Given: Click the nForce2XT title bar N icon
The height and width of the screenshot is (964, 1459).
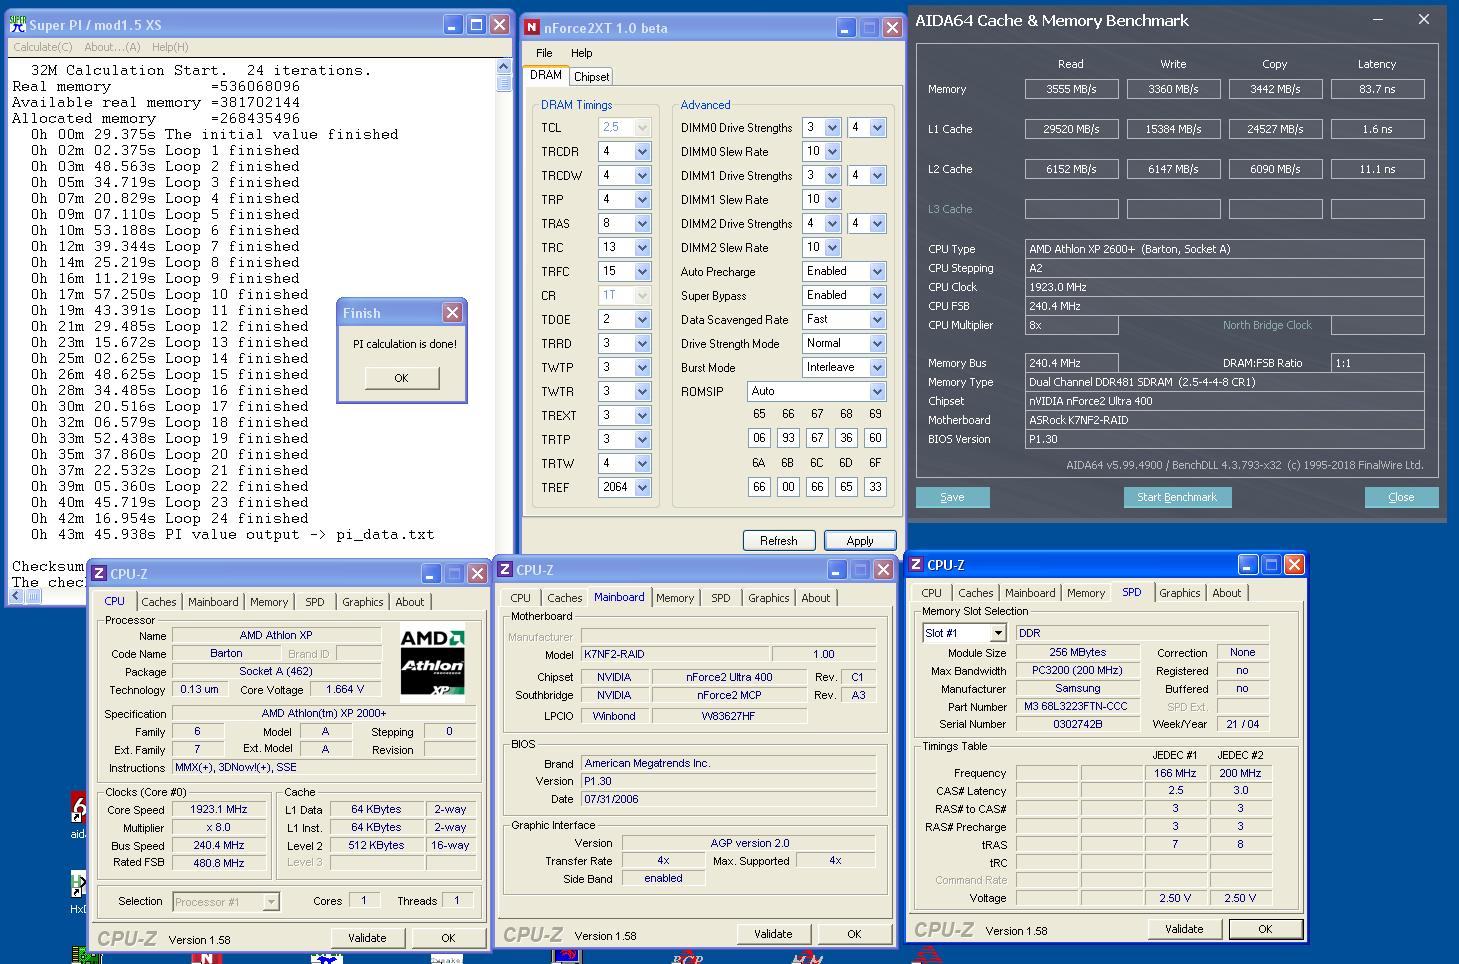Looking at the screenshot, I should 533,28.
